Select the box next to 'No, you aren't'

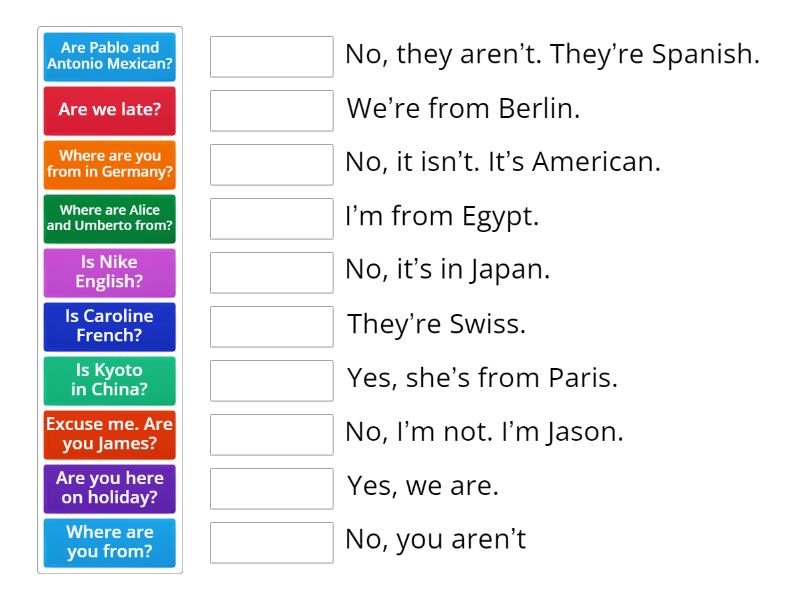coord(272,543)
